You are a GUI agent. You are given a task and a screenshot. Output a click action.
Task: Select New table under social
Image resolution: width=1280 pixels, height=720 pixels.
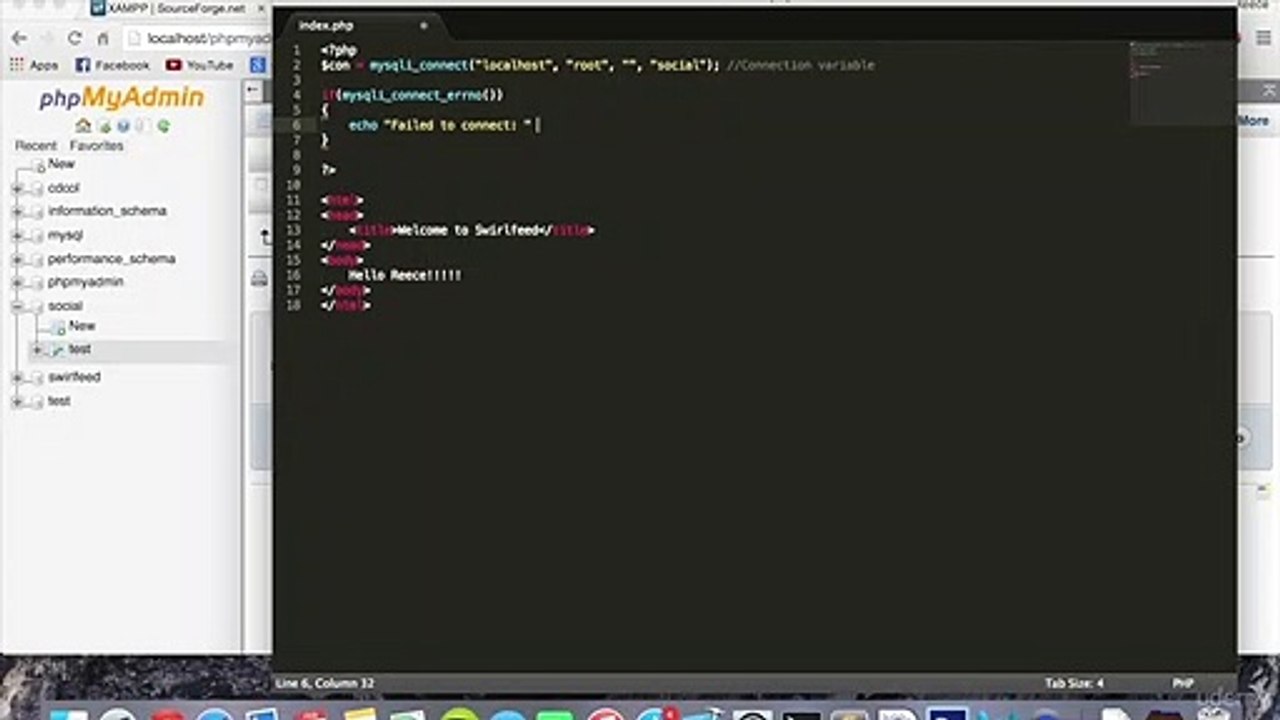(x=82, y=326)
